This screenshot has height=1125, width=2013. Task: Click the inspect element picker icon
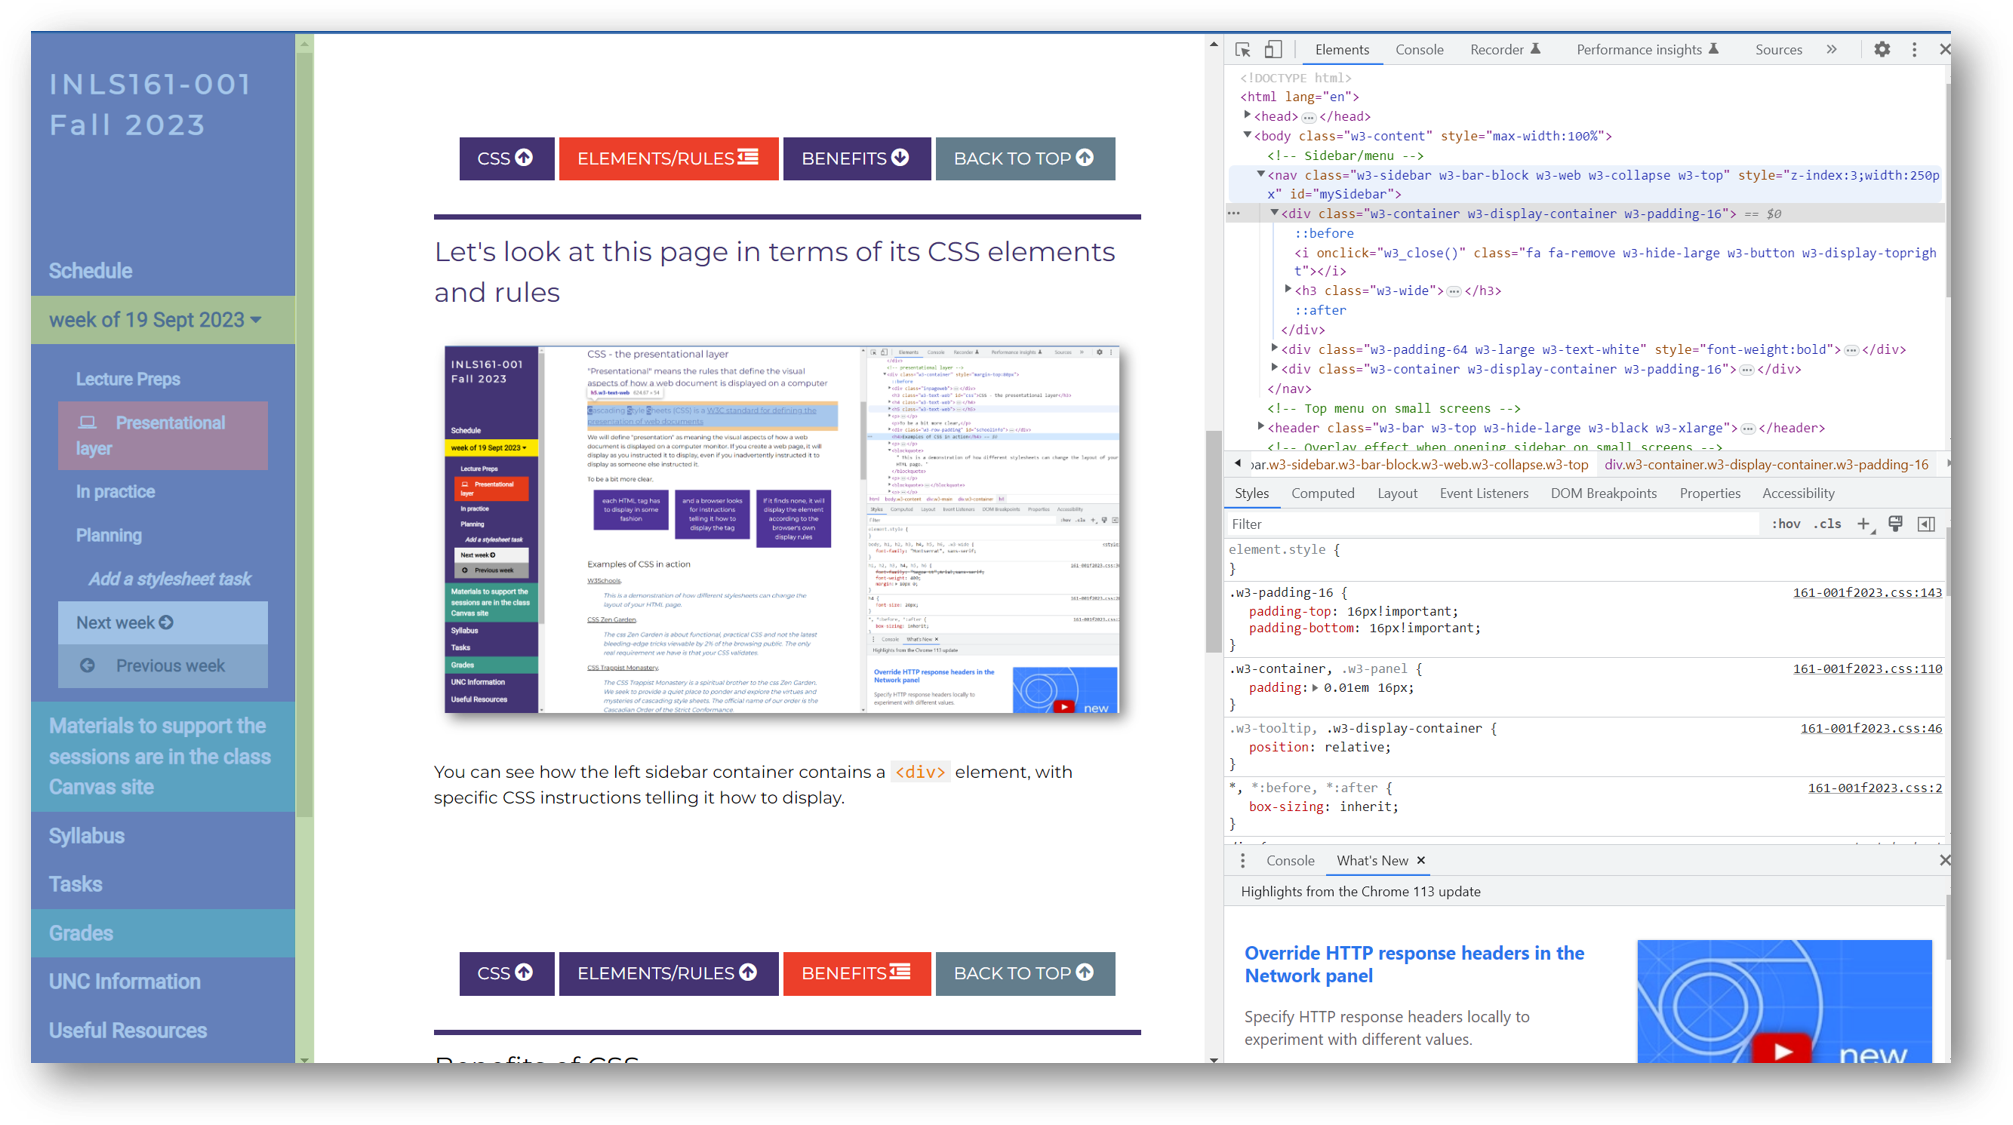point(1243,50)
